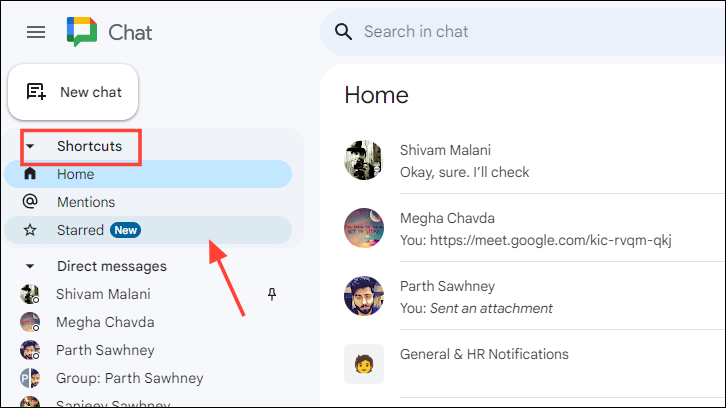Viewport: 726px width, 408px height.
Task: Open Shivam Malani's avatar in Home list
Action: 364,160
